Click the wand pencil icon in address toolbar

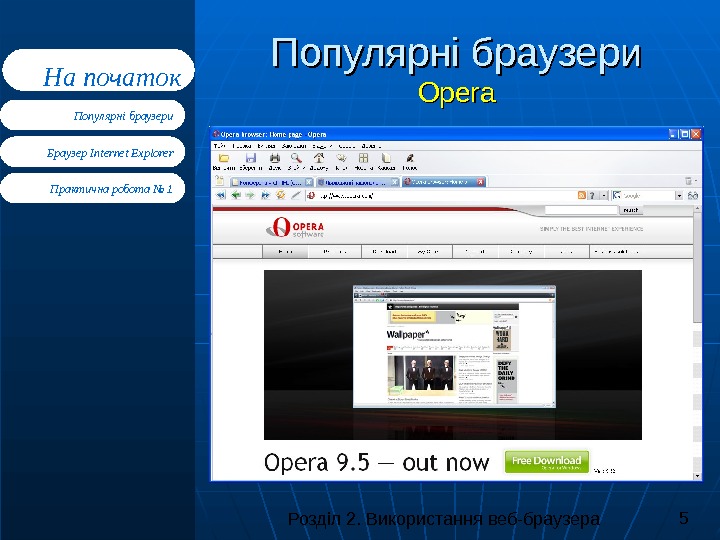pyautogui.click(x=296, y=195)
